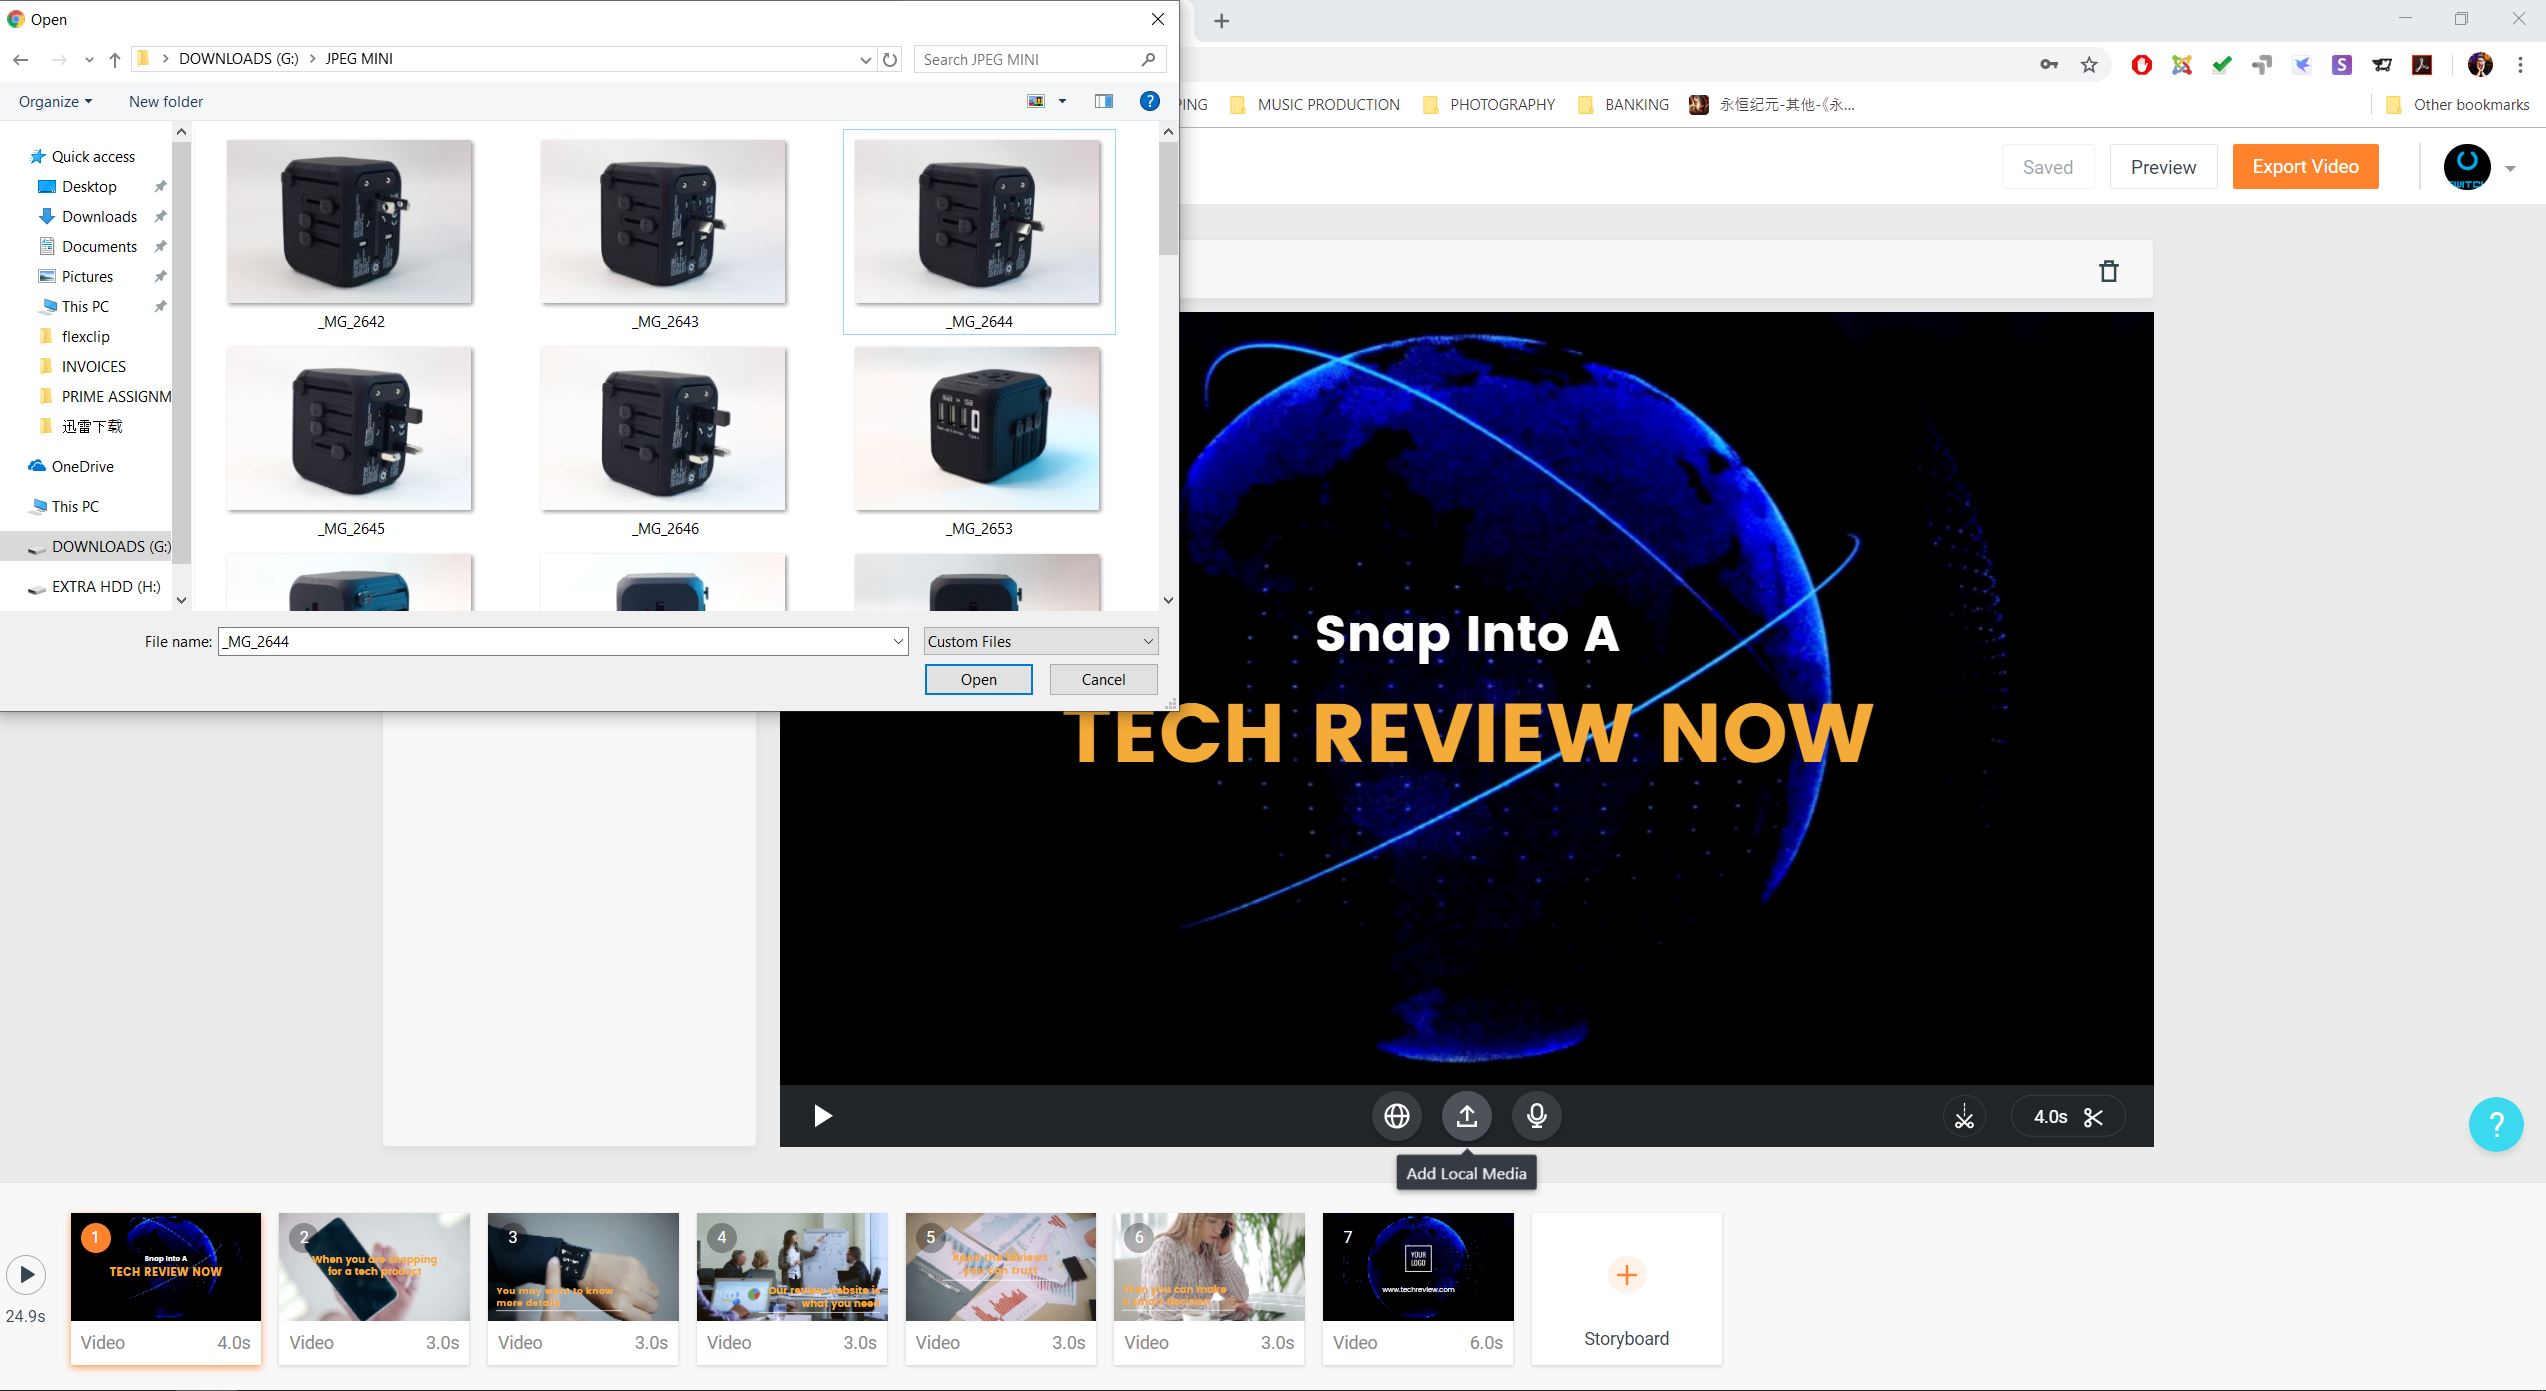Click the split video scissors icon
This screenshot has height=1391, width=2546.
[x=1964, y=1117]
